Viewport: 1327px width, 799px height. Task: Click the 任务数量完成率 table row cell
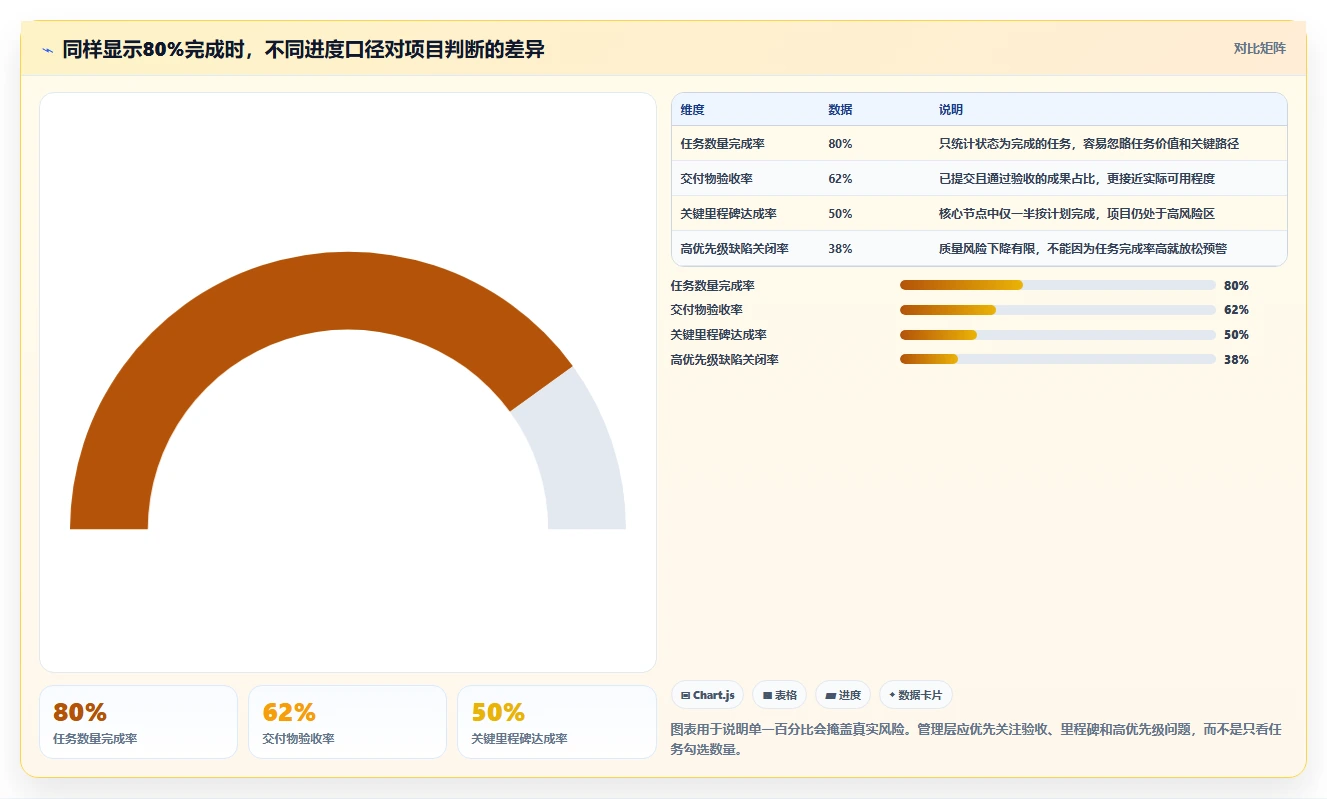722,144
